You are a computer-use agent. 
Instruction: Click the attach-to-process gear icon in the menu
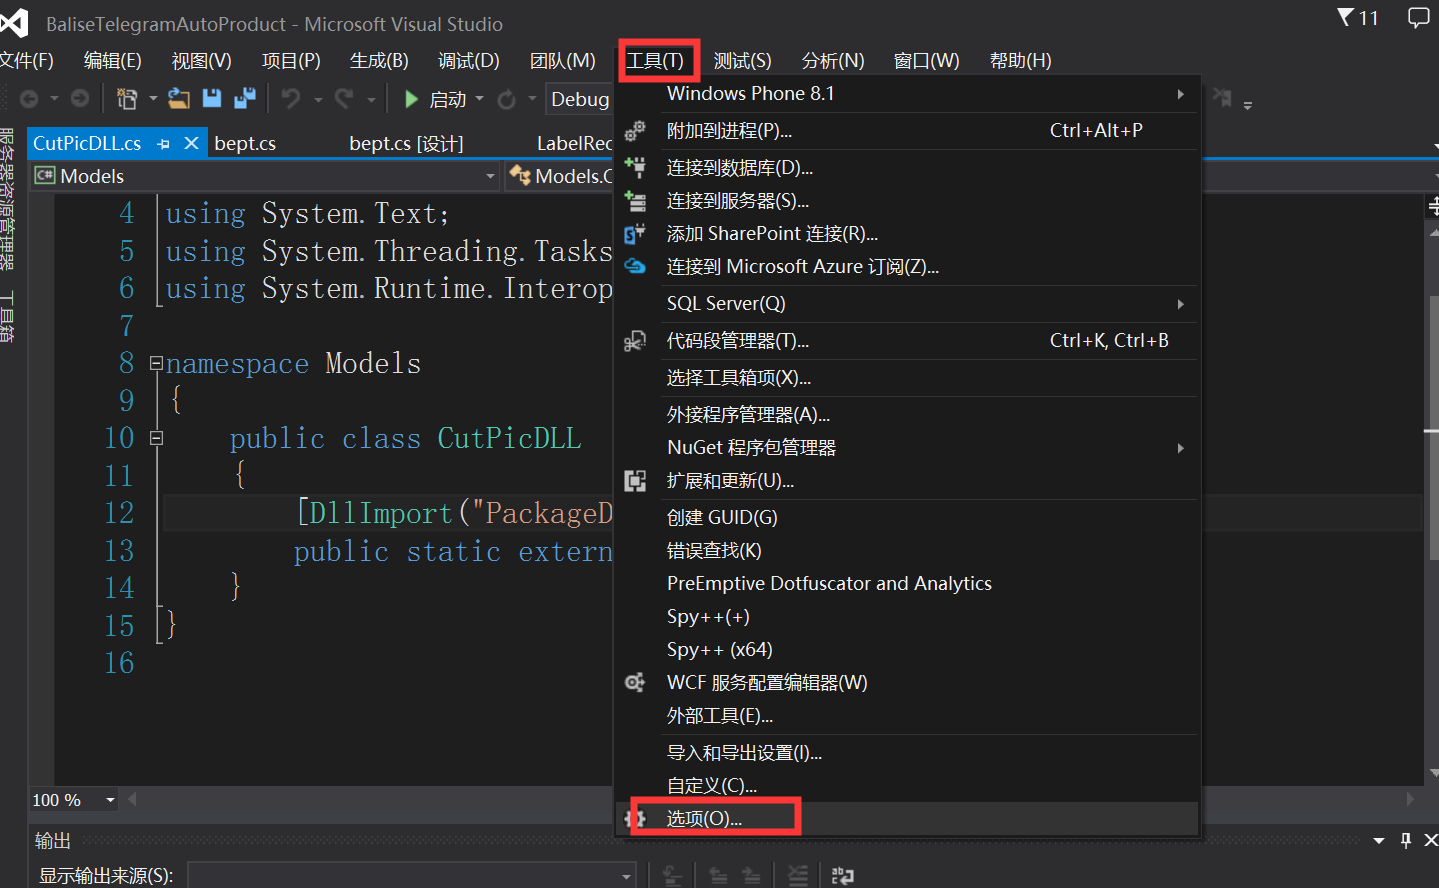pyautogui.click(x=635, y=131)
